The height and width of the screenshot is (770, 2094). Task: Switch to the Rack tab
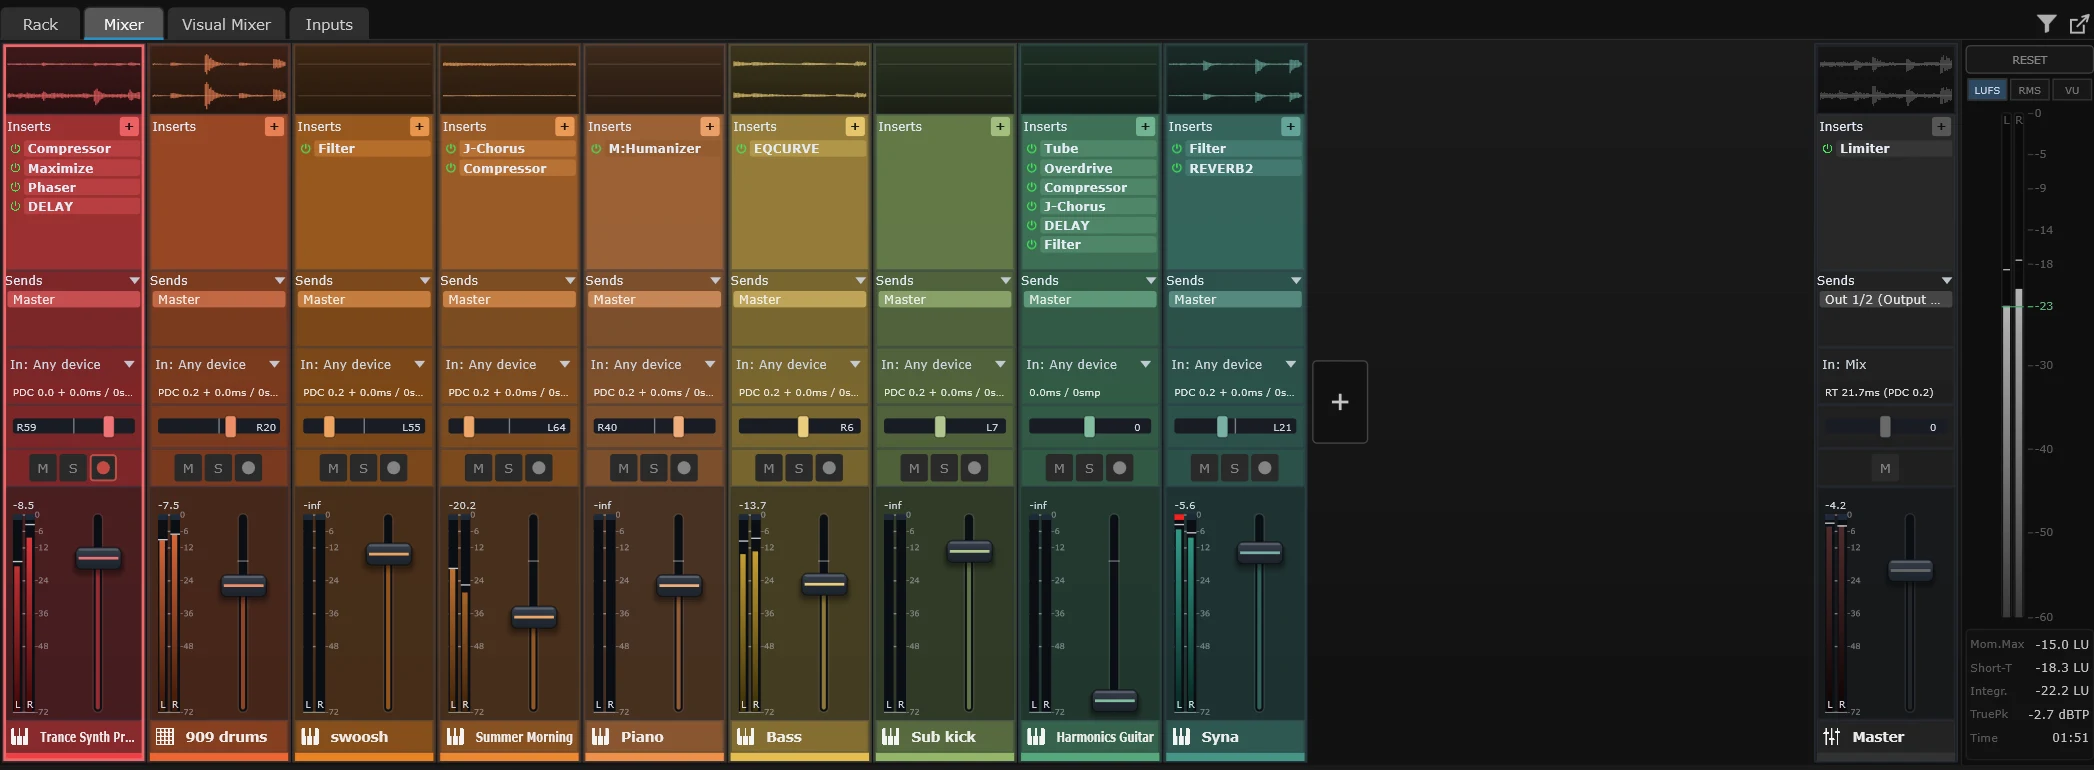pyautogui.click(x=41, y=24)
